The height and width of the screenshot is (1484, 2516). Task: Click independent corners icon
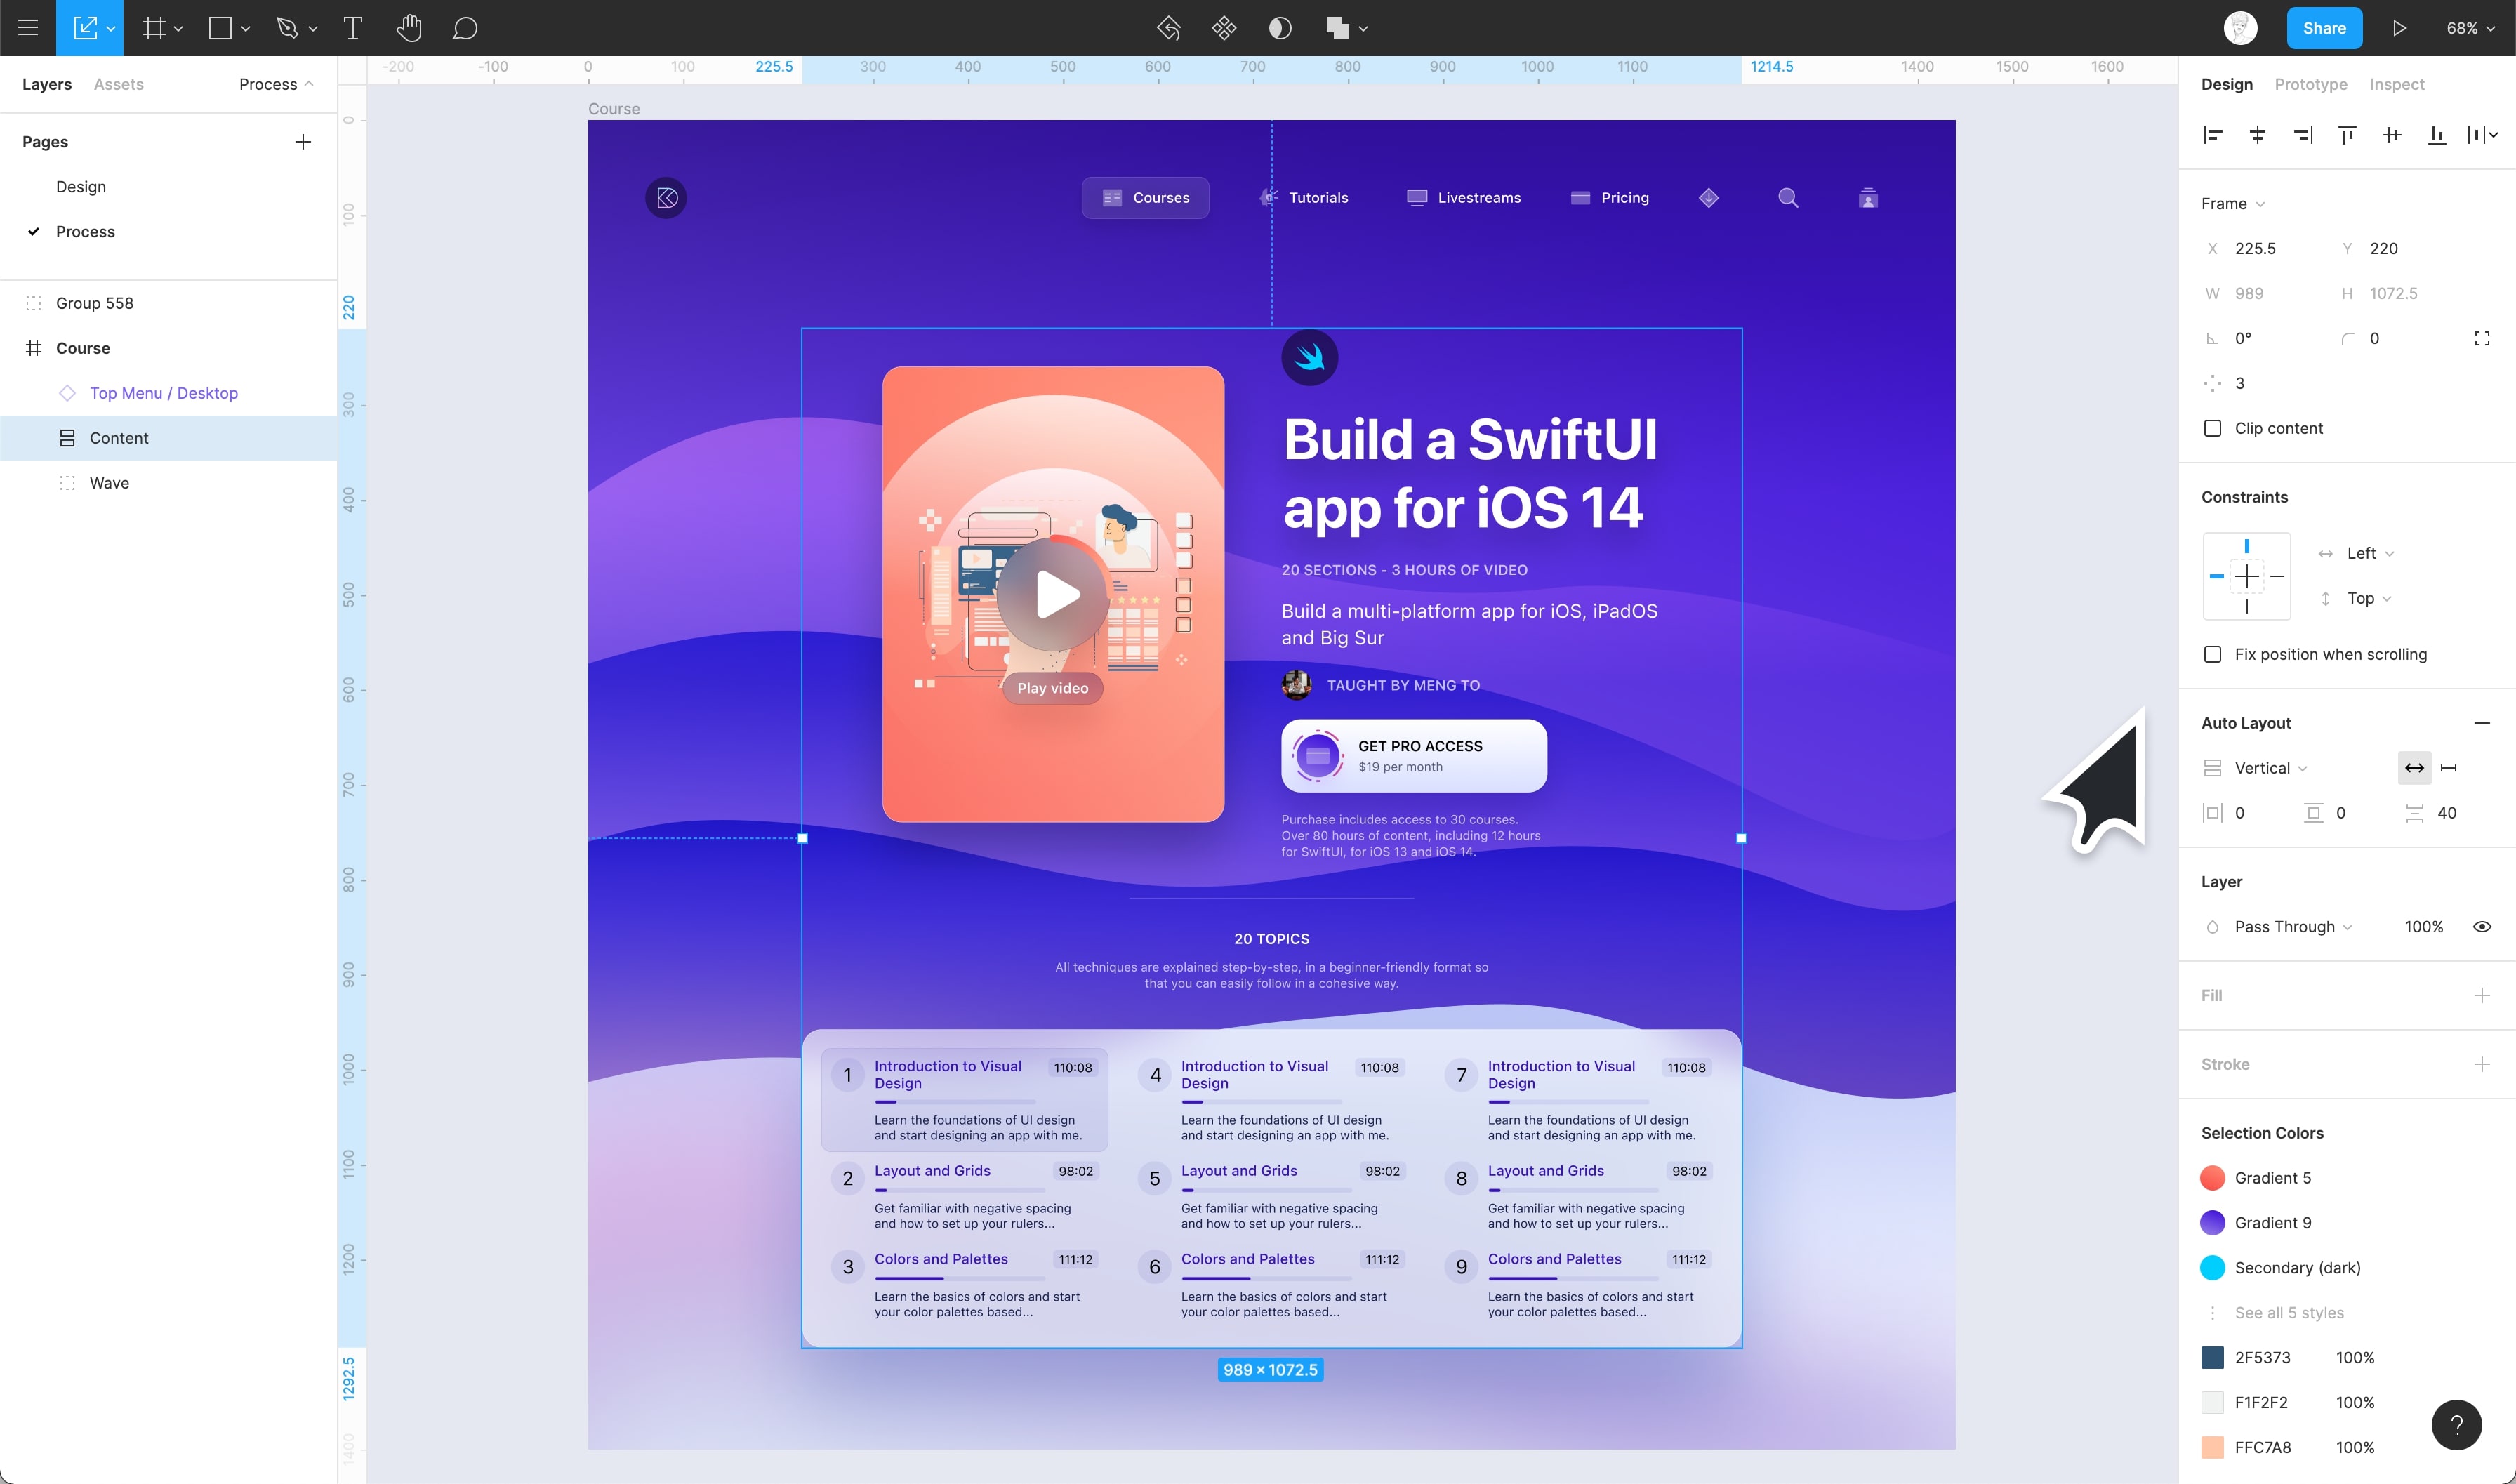coord(2481,338)
